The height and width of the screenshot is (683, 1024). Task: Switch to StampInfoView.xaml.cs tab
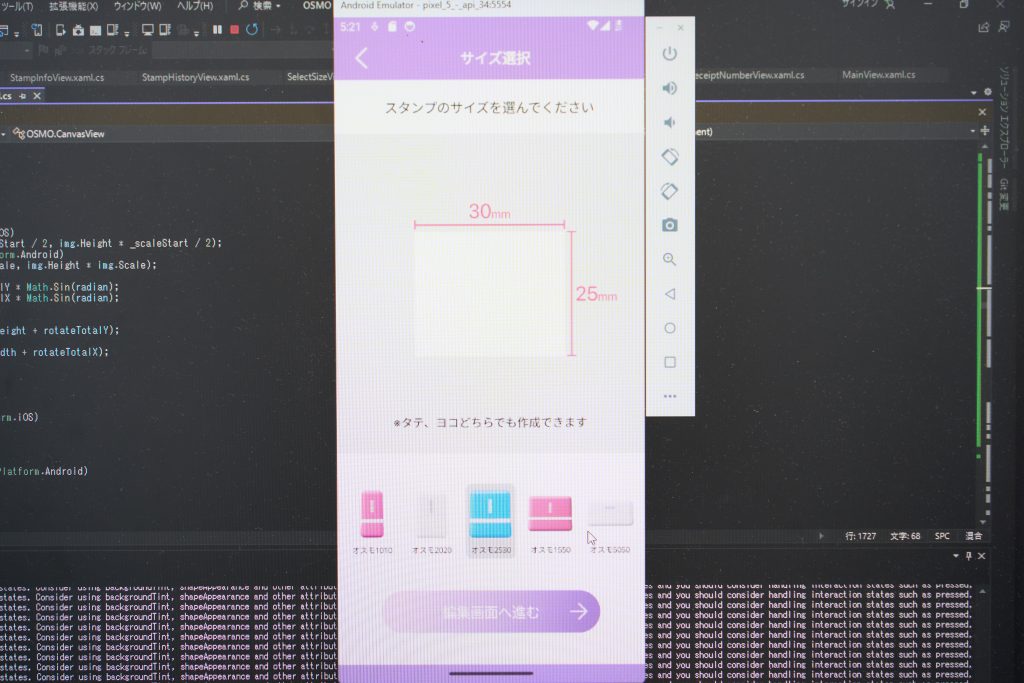(57, 78)
